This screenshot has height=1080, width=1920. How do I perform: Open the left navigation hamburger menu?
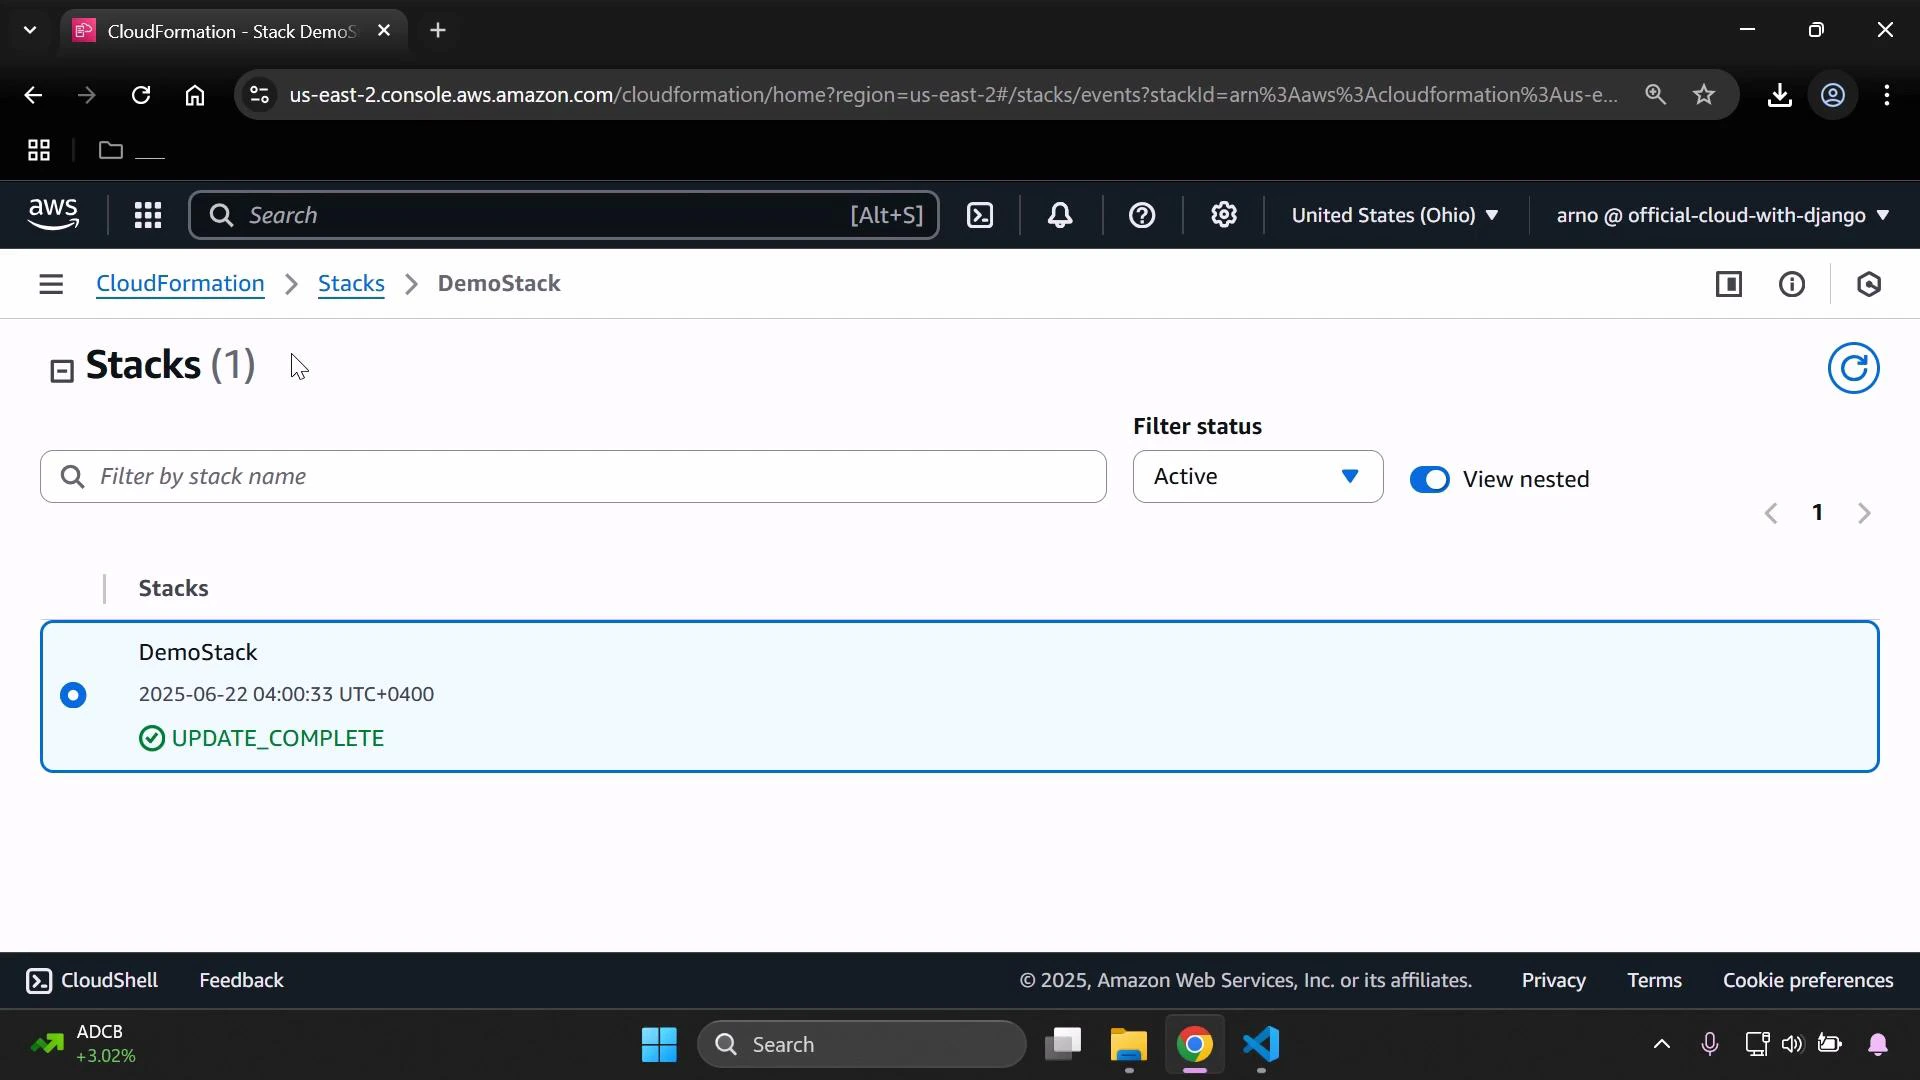tap(51, 284)
